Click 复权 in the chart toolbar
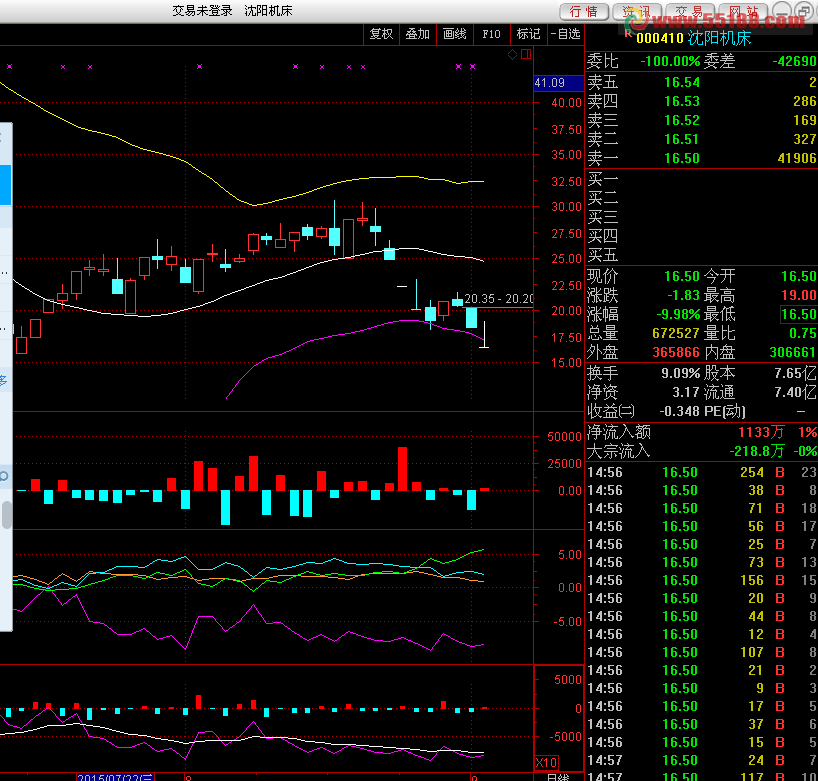 381,34
